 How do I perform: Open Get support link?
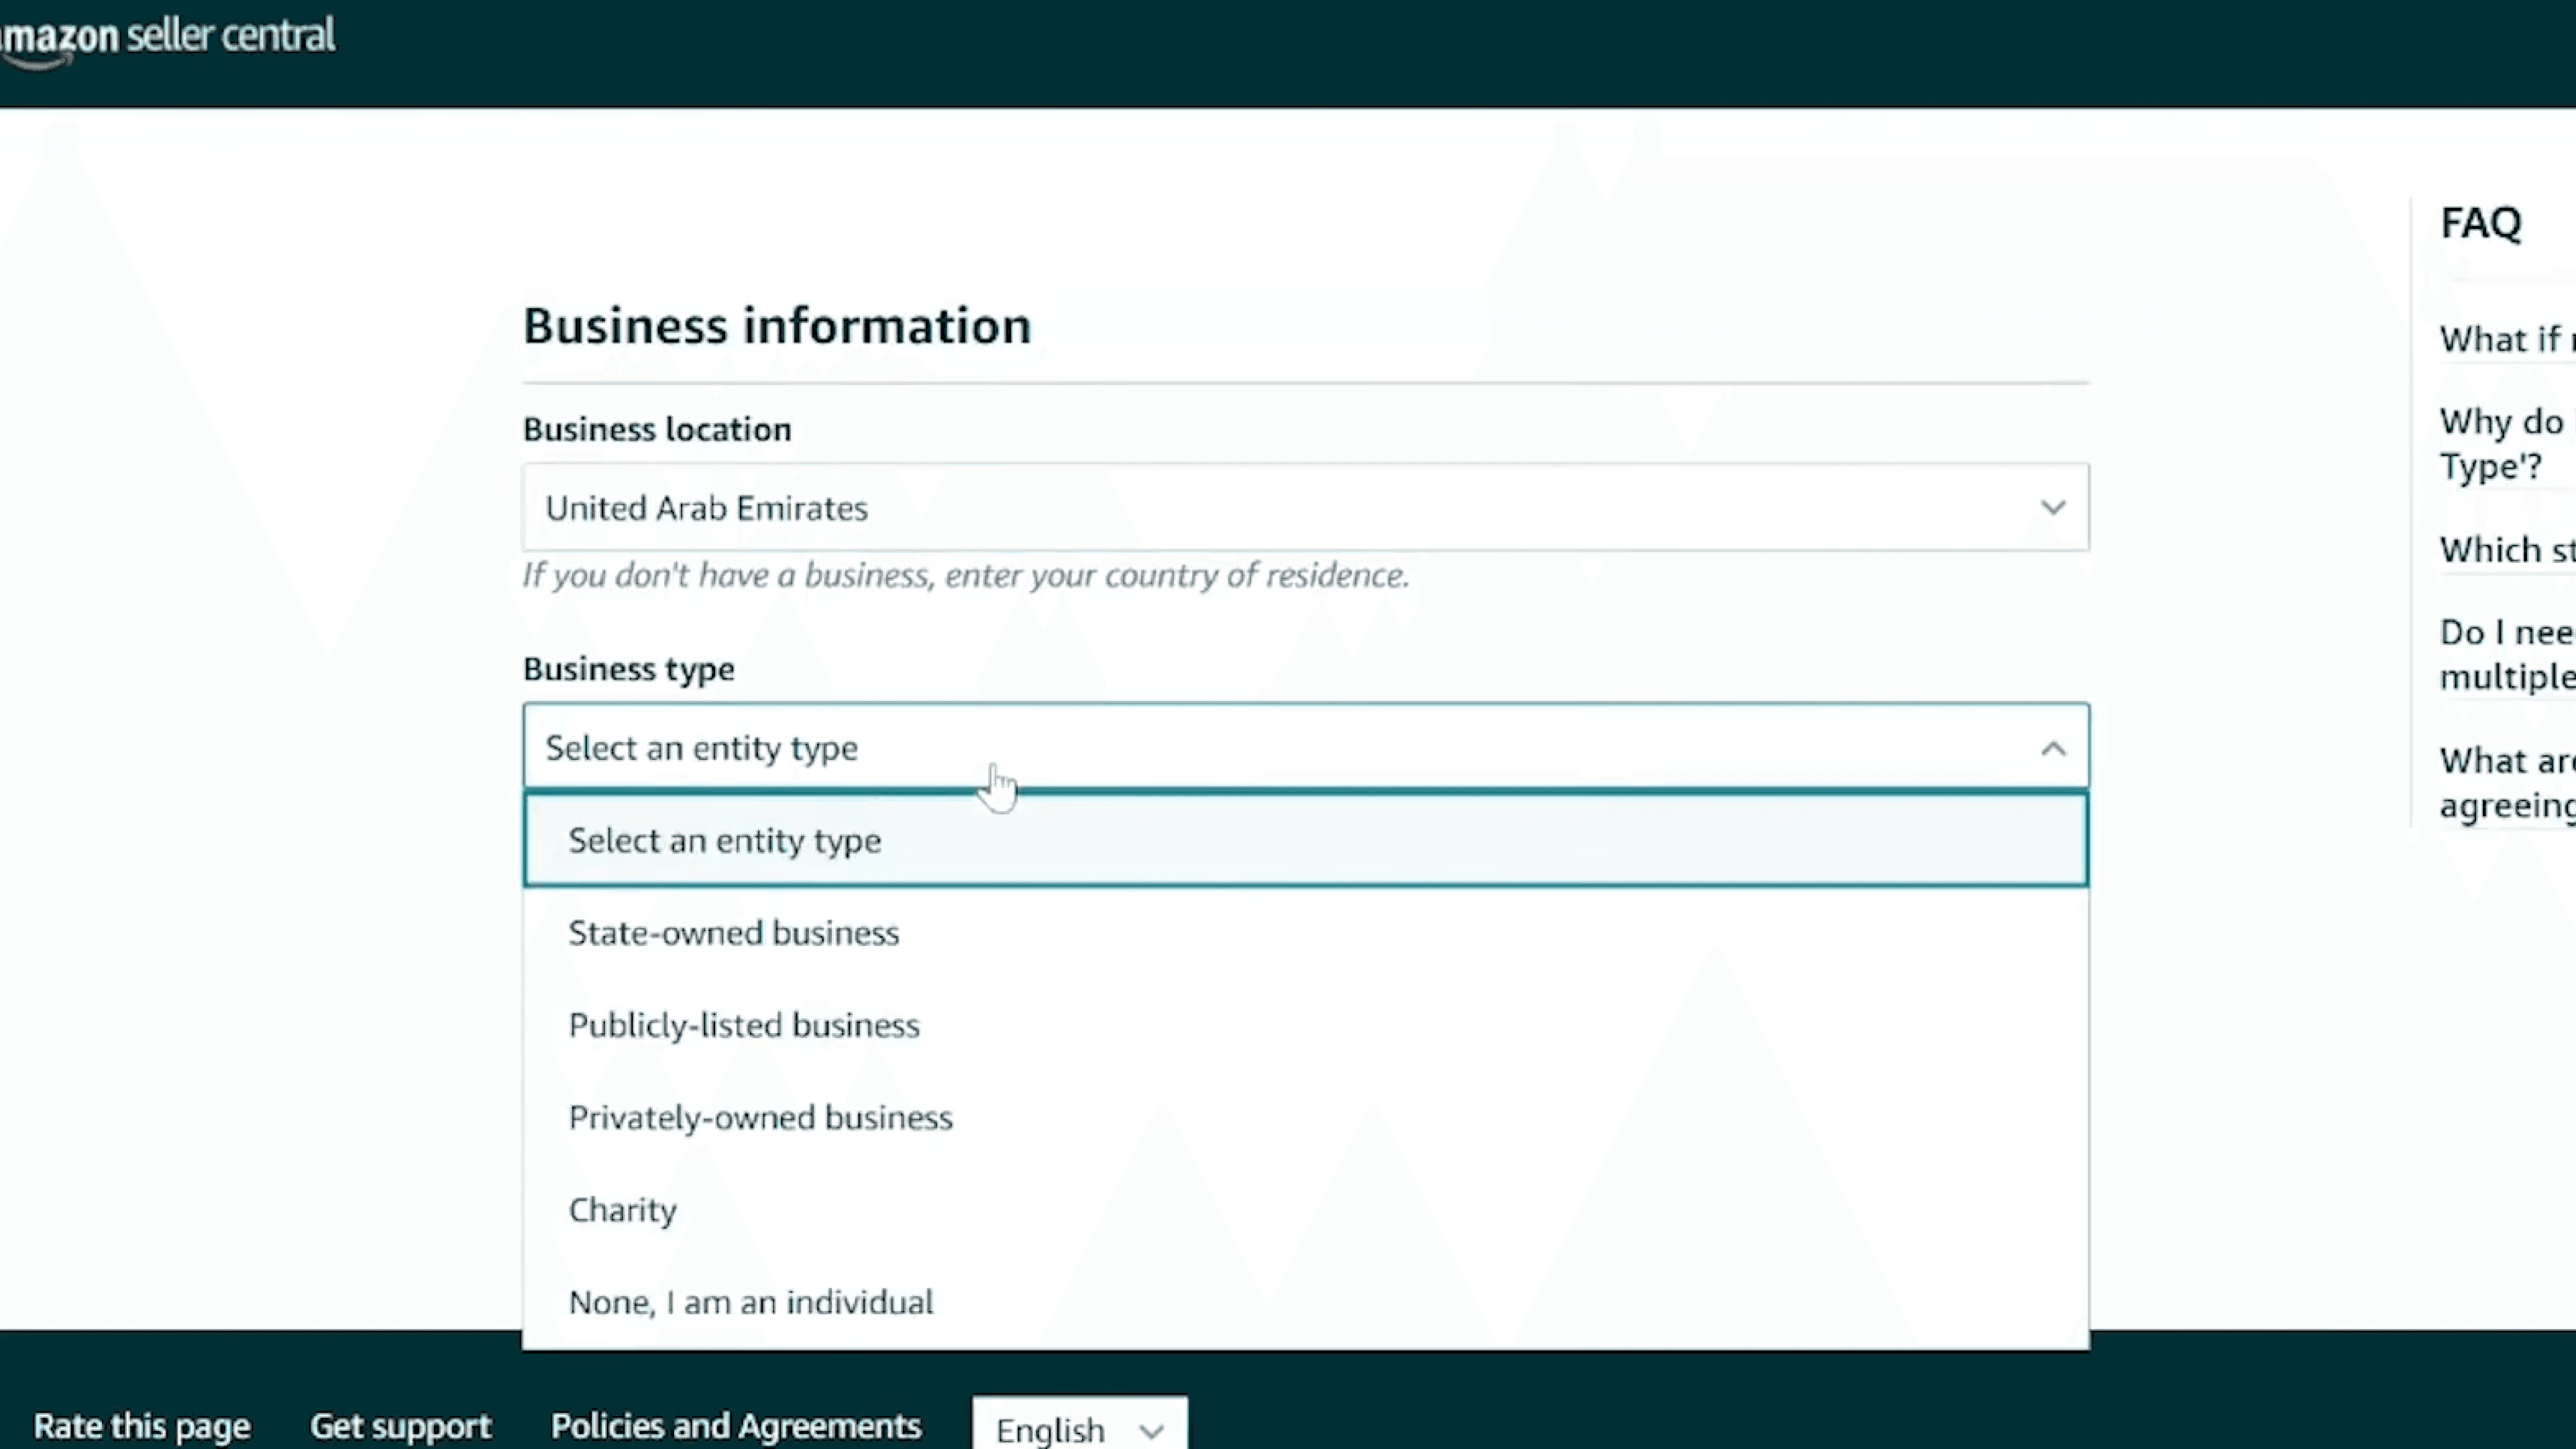pos(400,1425)
